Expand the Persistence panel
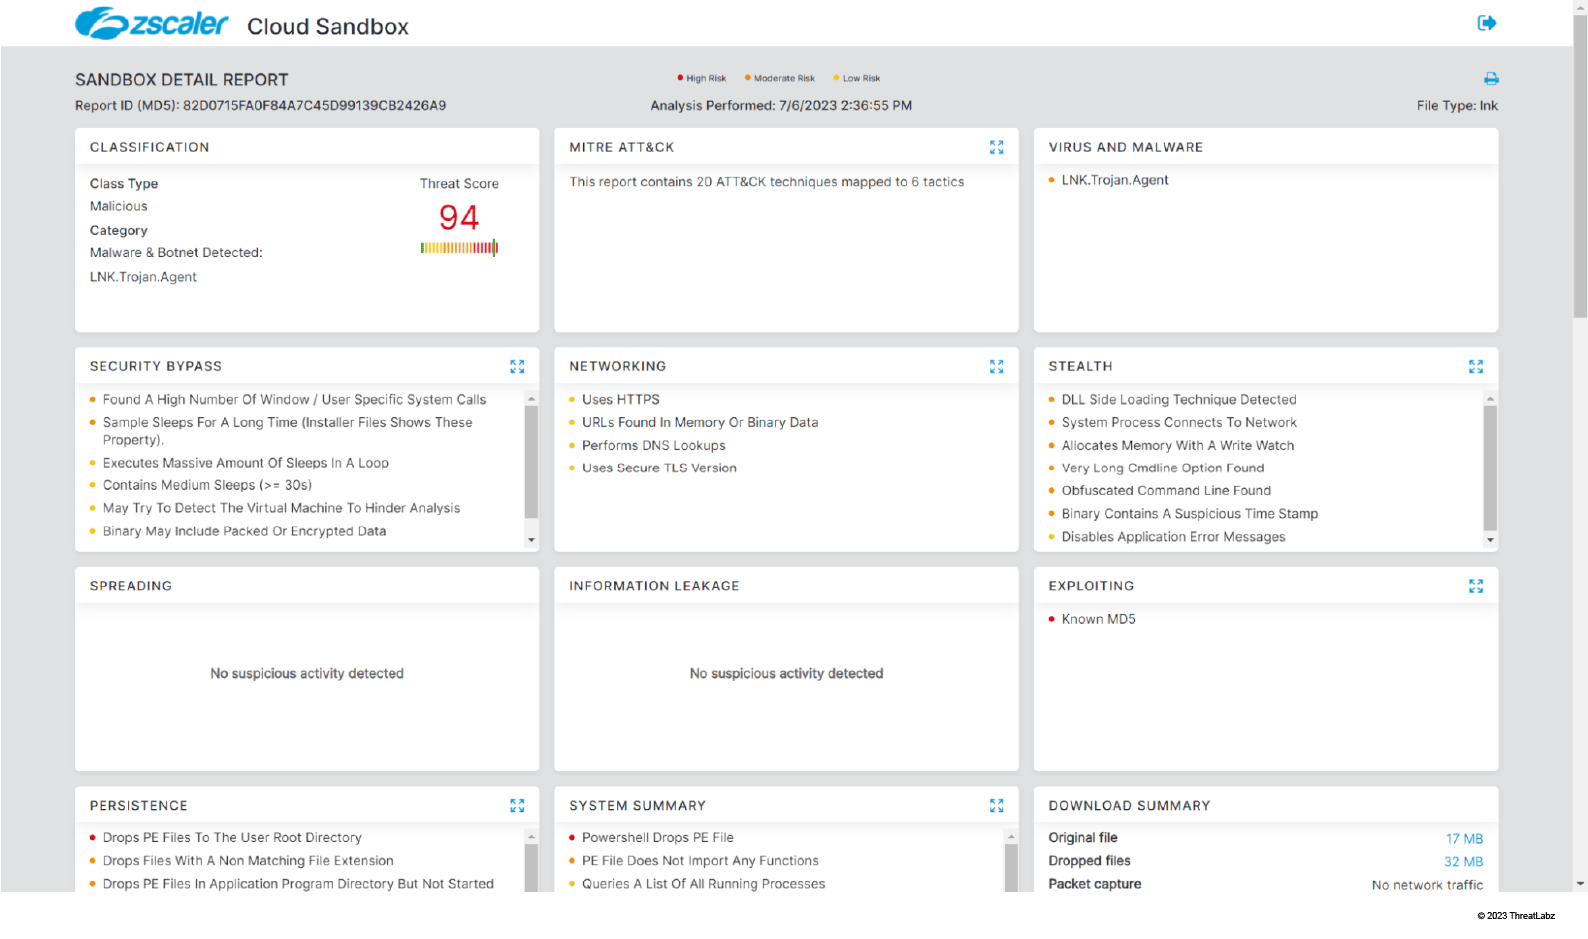This screenshot has height=939, width=1588. click(x=517, y=806)
